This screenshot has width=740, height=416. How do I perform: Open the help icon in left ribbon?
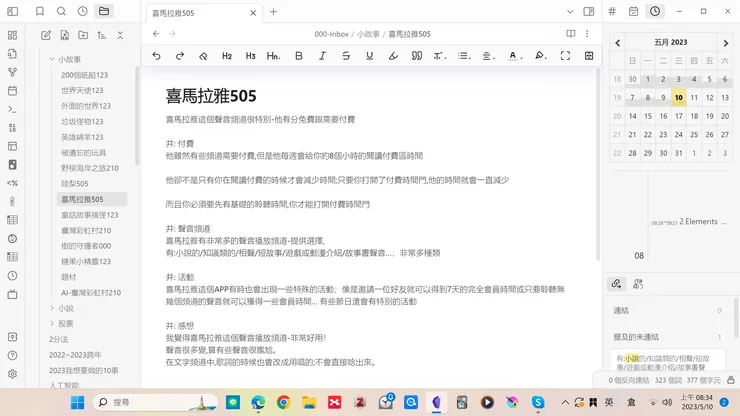(x=13, y=355)
